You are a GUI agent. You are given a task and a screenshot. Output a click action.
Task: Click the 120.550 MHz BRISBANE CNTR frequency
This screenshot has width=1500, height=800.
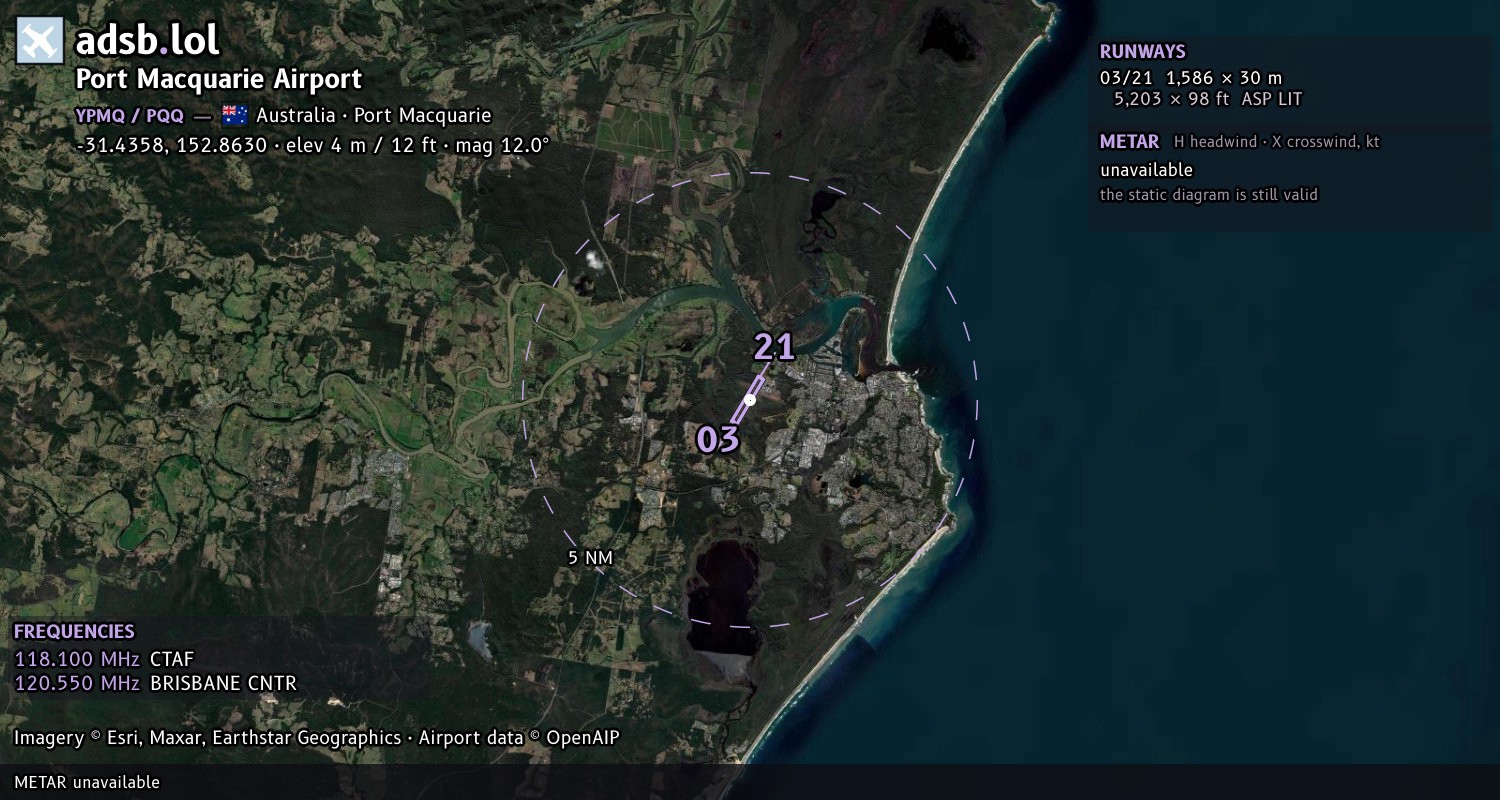coord(156,684)
